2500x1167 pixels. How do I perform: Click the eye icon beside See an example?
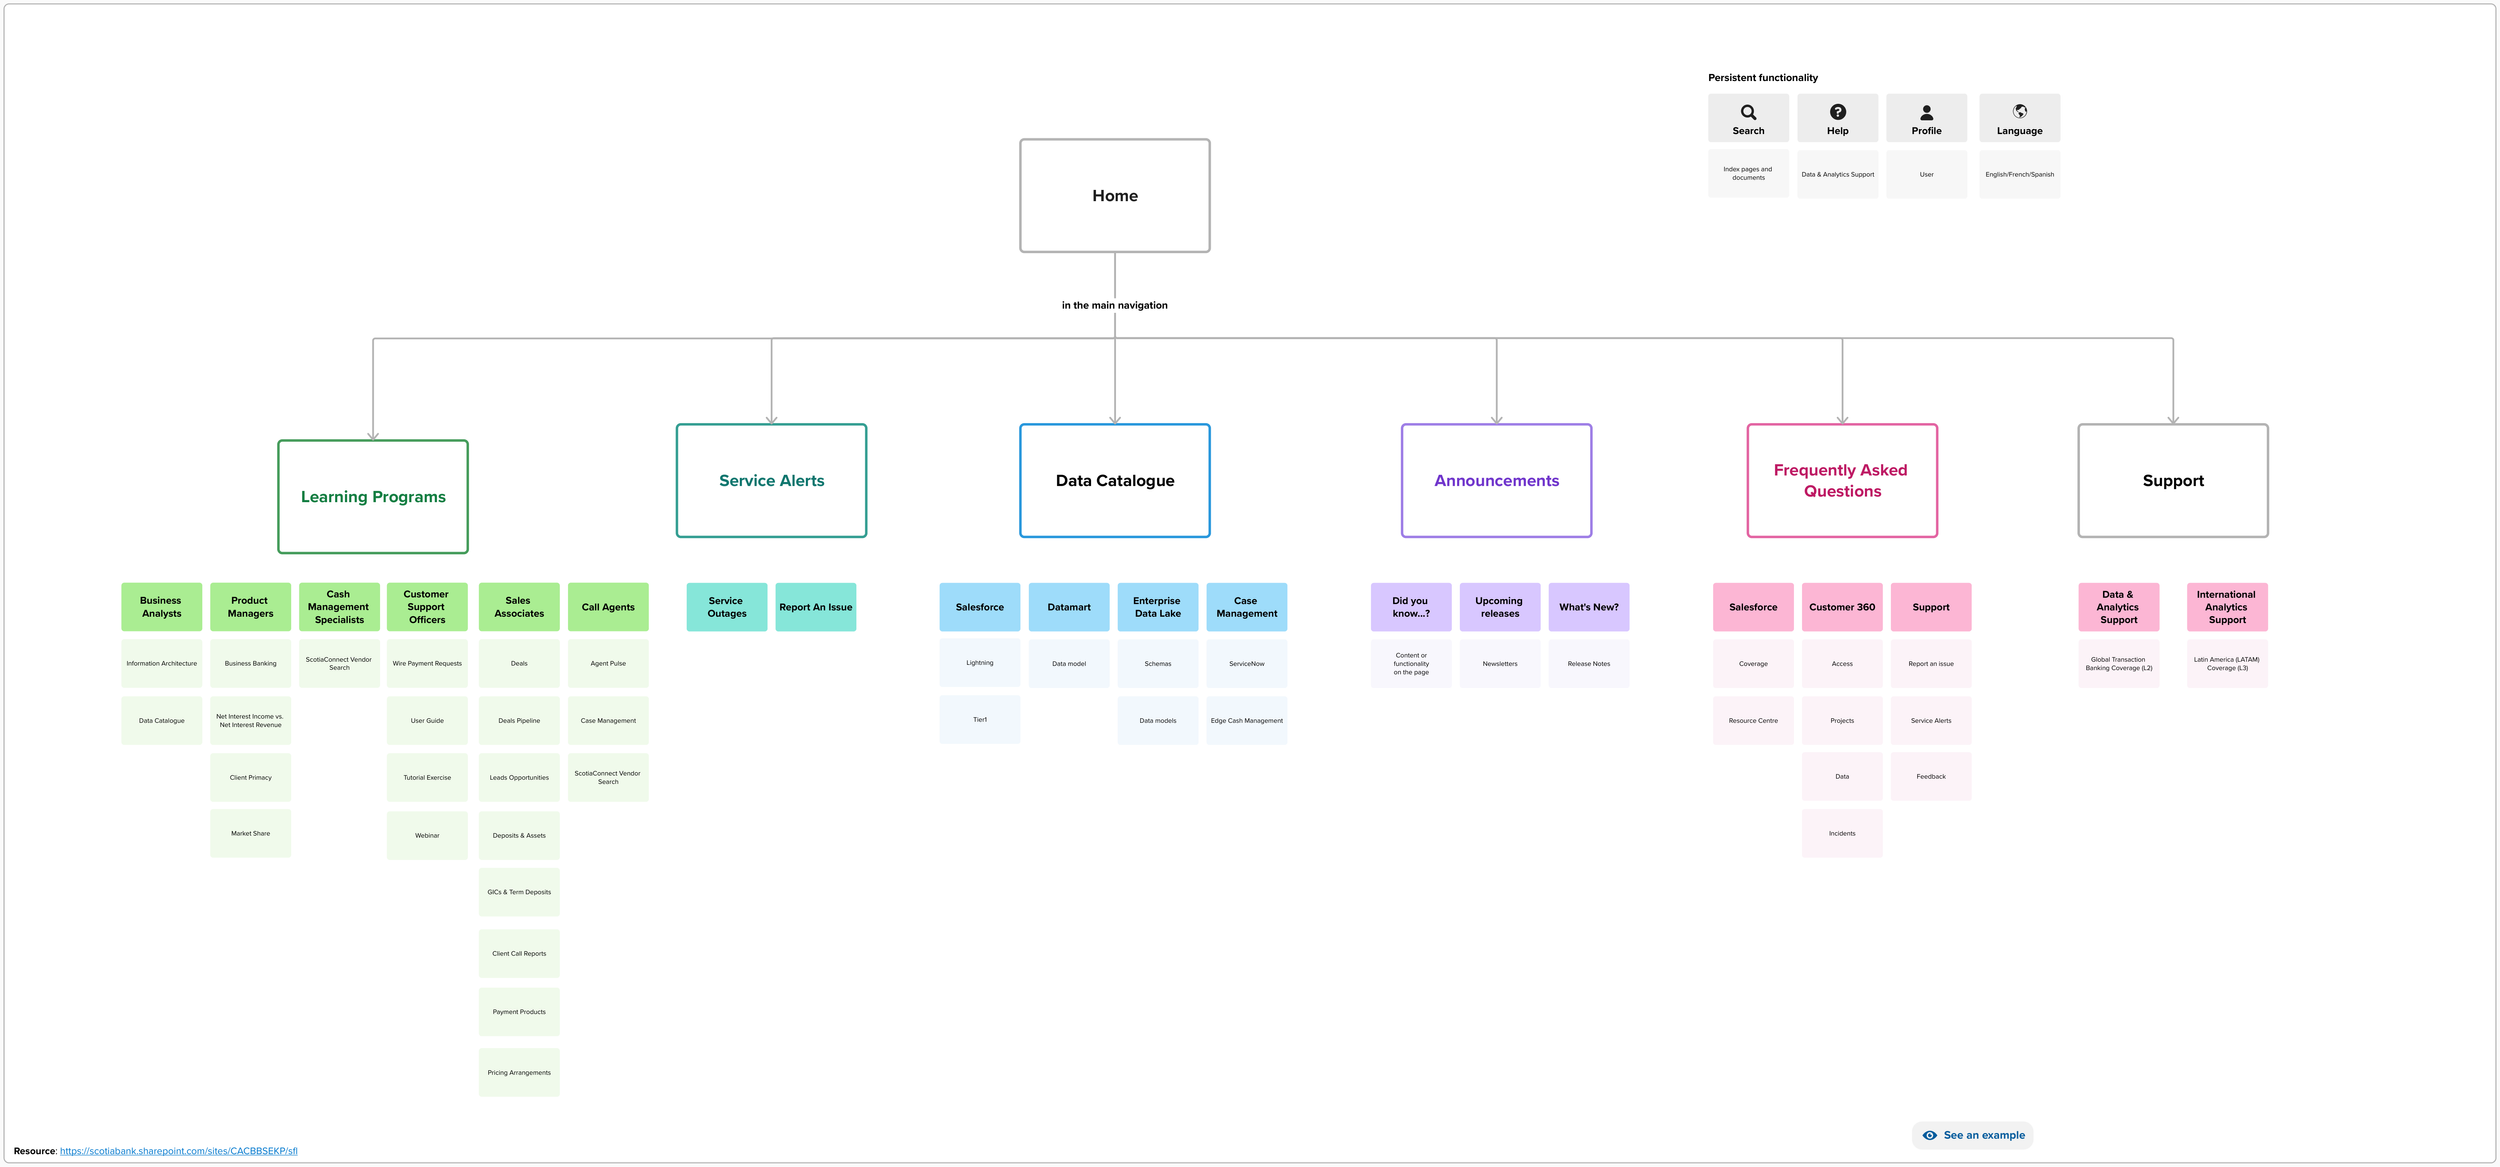click(1929, 1135)
